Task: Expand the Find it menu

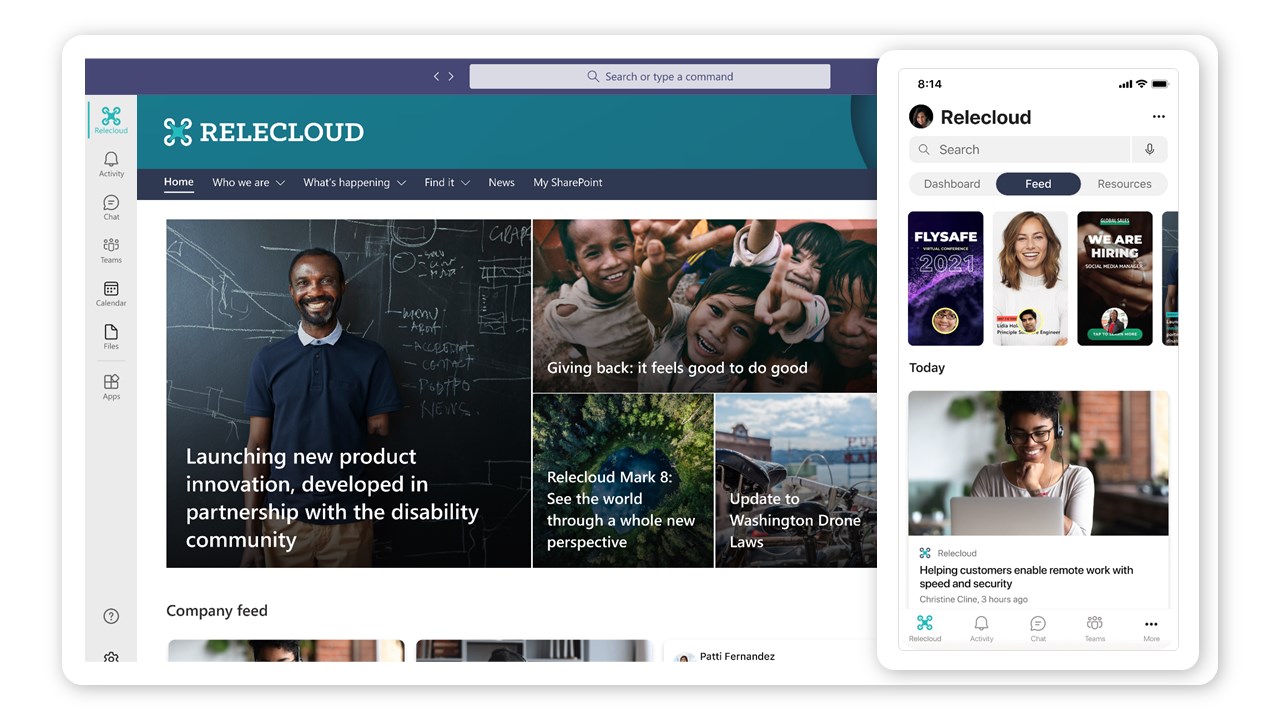Action: (447, 183)
